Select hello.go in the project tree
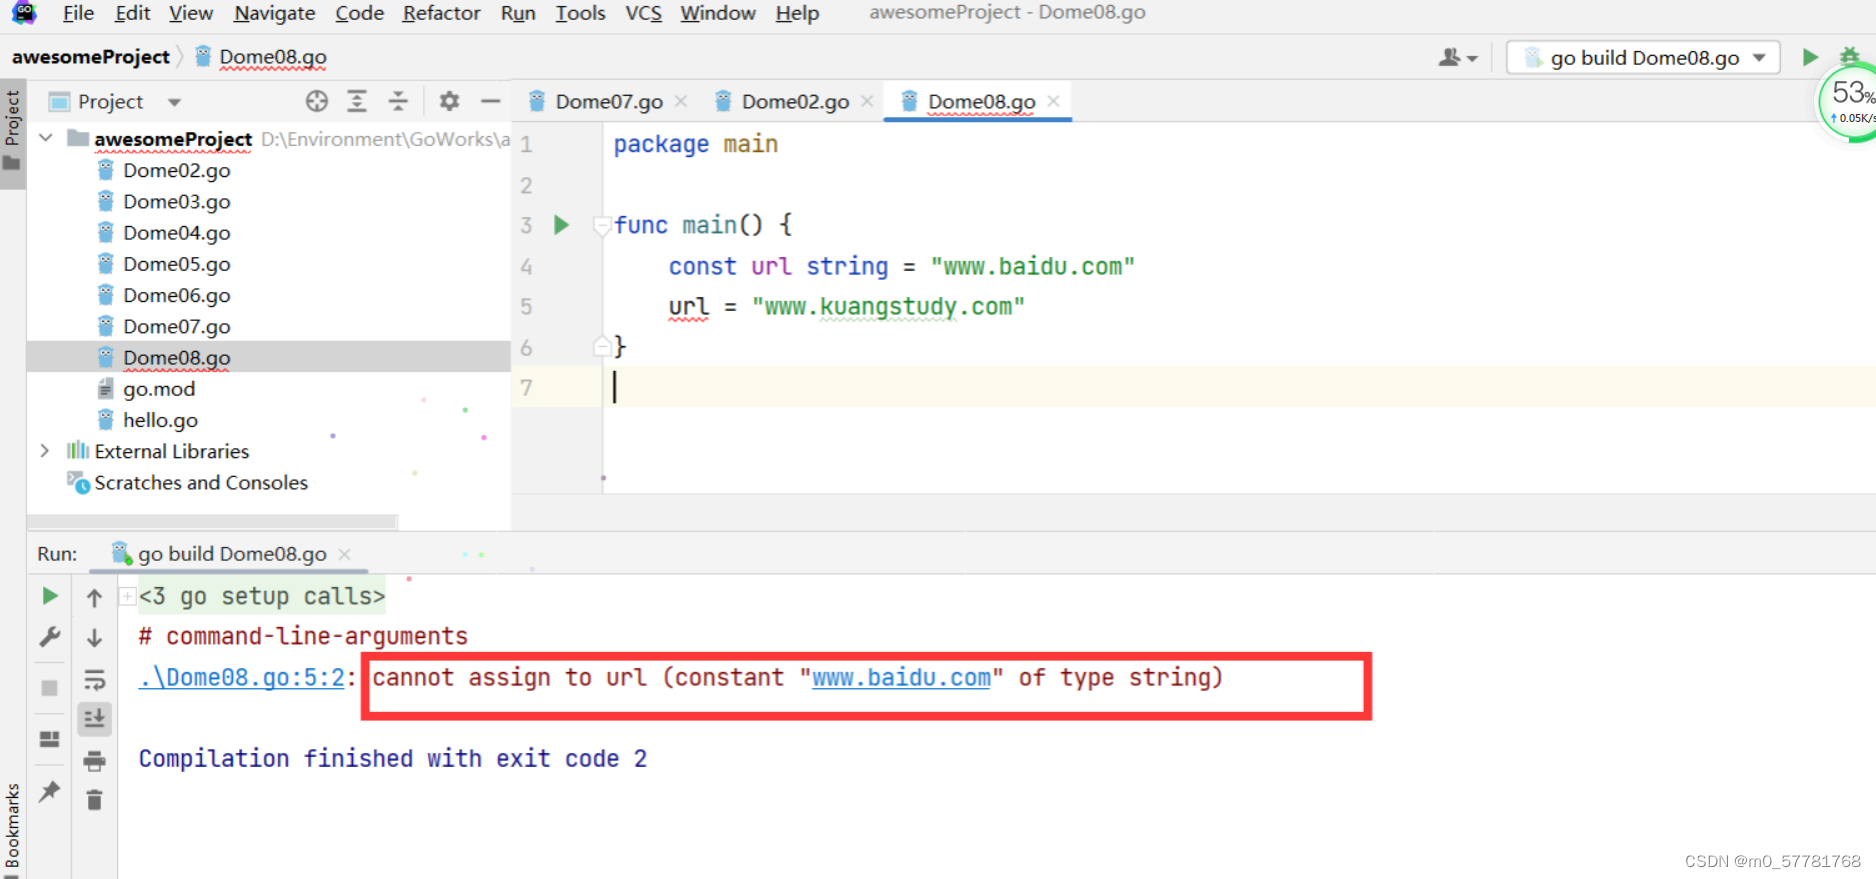The width and height of the screenshot is (1876, 879). pos(160,420)
